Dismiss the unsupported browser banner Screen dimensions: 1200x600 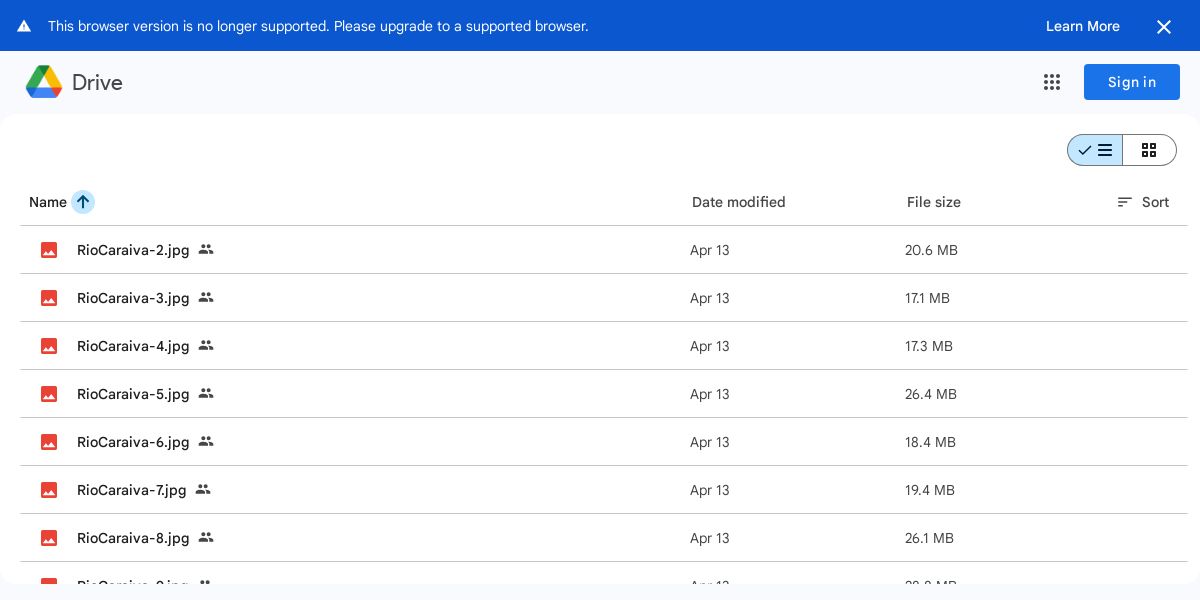1163,27
